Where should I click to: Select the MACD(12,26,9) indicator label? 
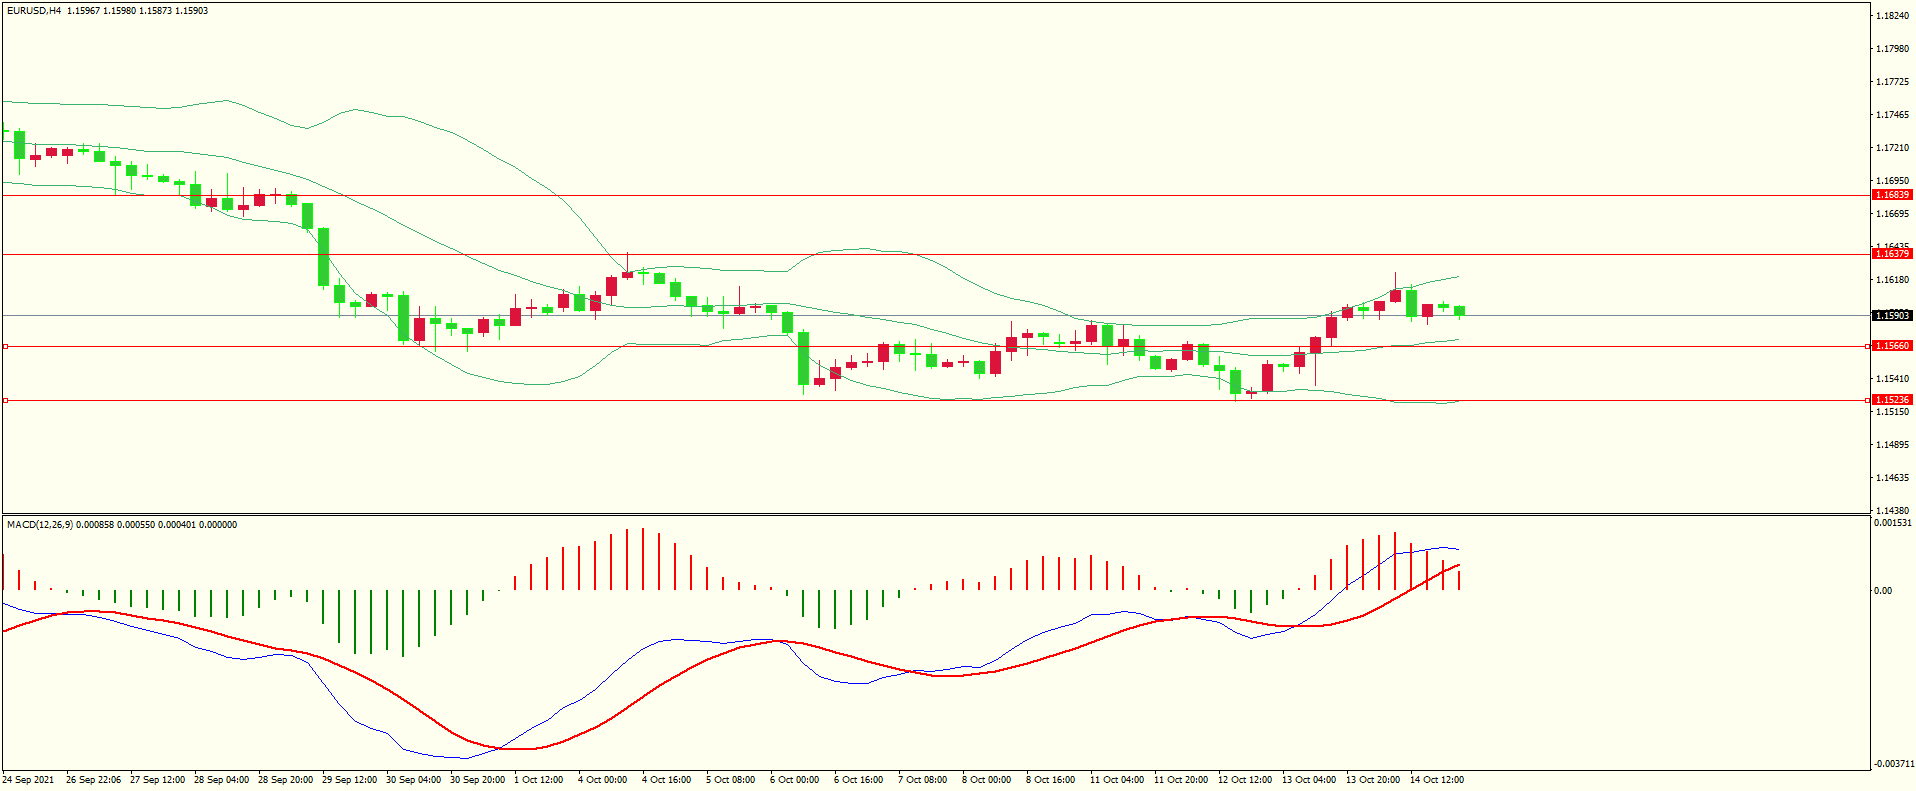pos(39,525)
